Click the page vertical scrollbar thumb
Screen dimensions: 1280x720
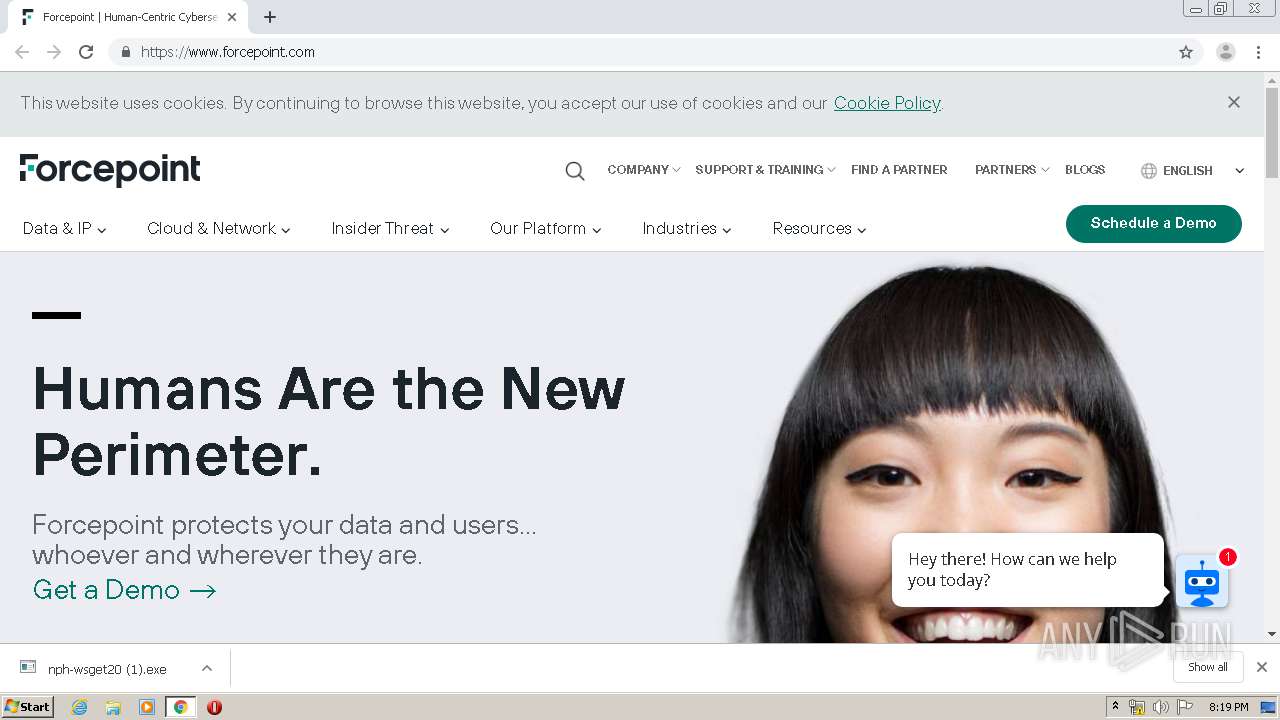pos(1272,132)
